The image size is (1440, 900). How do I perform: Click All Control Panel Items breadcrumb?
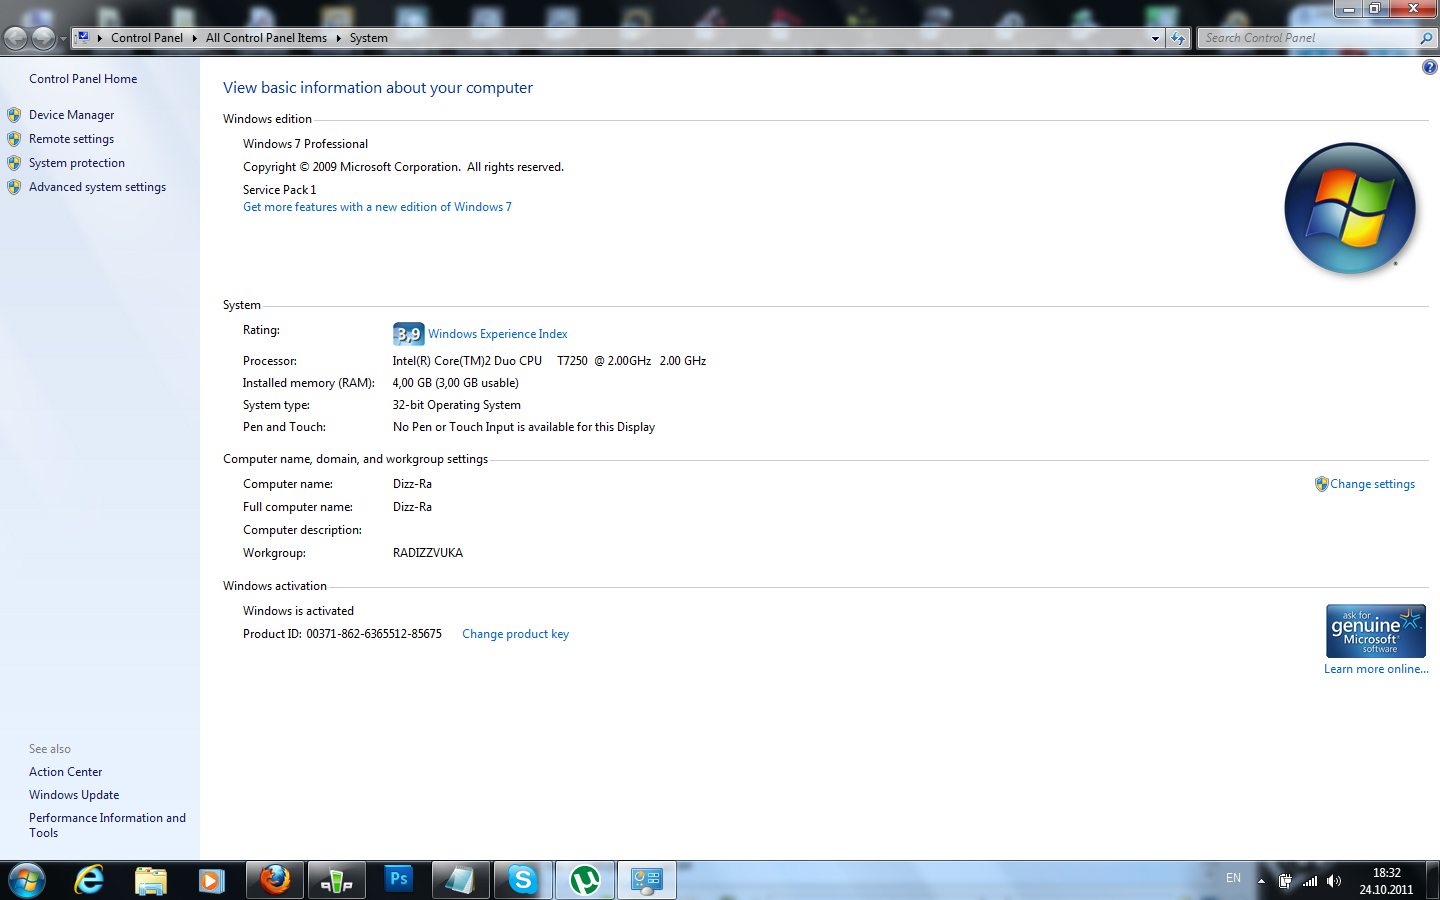(x=266, y=38)
